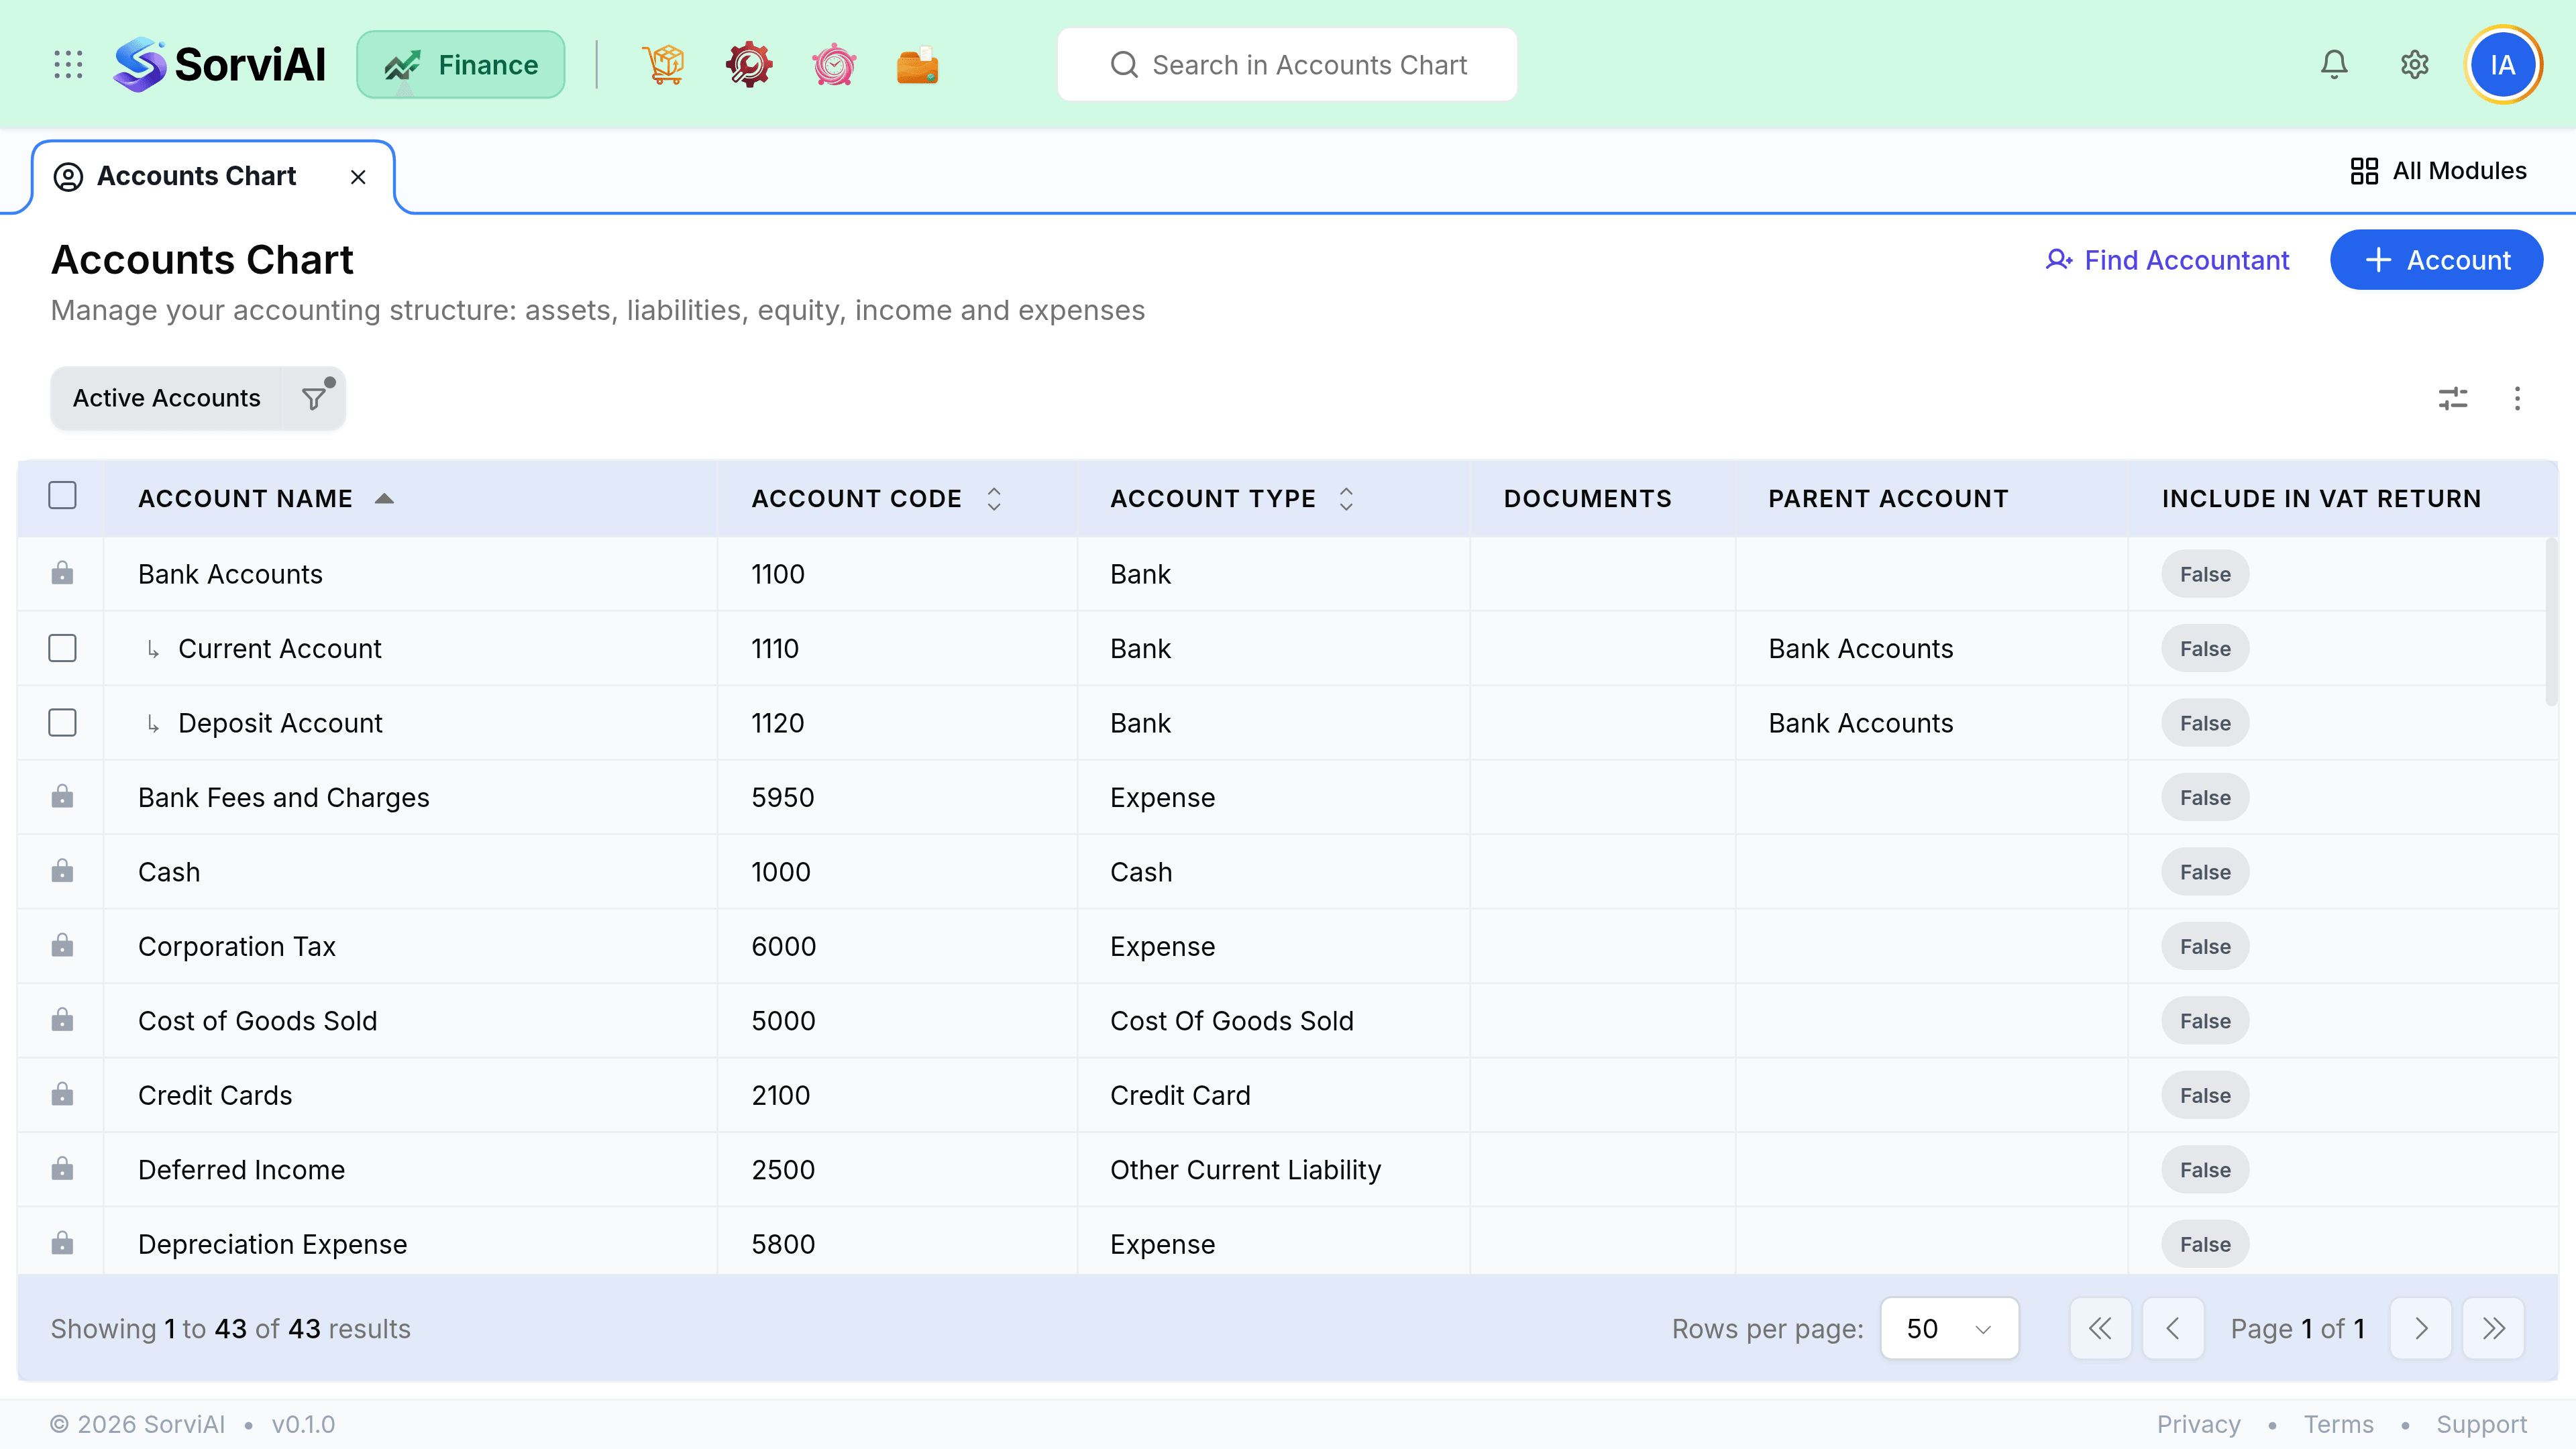Viewport: 2576px width, 1449px height.
Task: Click the filter funnel icon
Action: pyautogui.click(x=315, y=398)
